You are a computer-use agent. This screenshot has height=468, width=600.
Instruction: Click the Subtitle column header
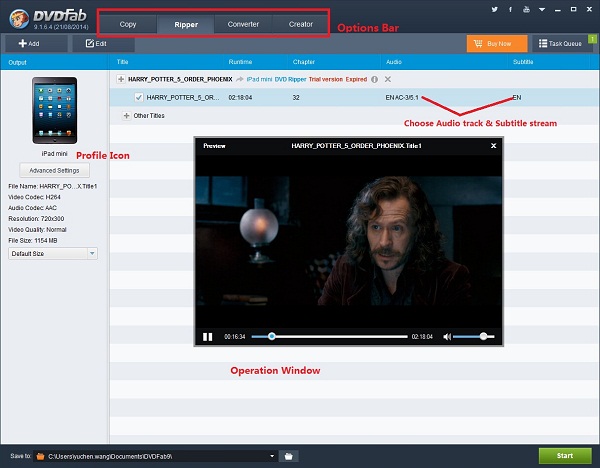[523, 62]
